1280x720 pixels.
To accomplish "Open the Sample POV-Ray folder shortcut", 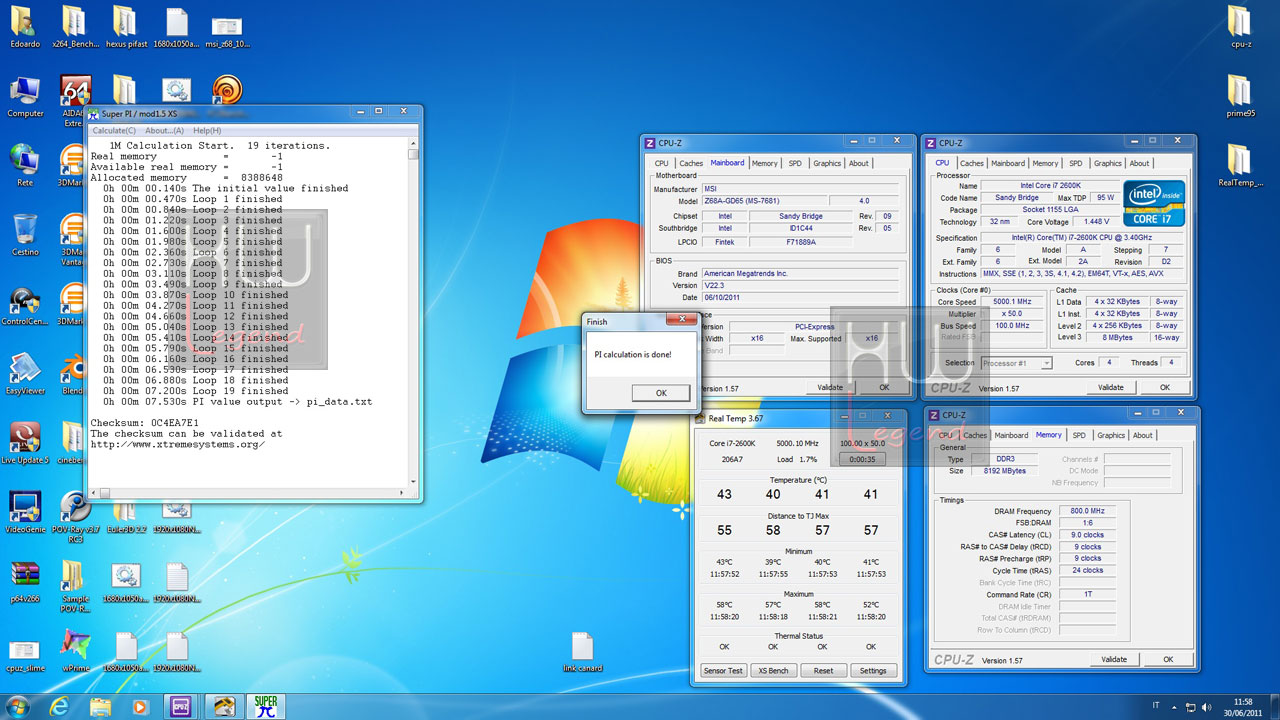I will pos(75,585).
